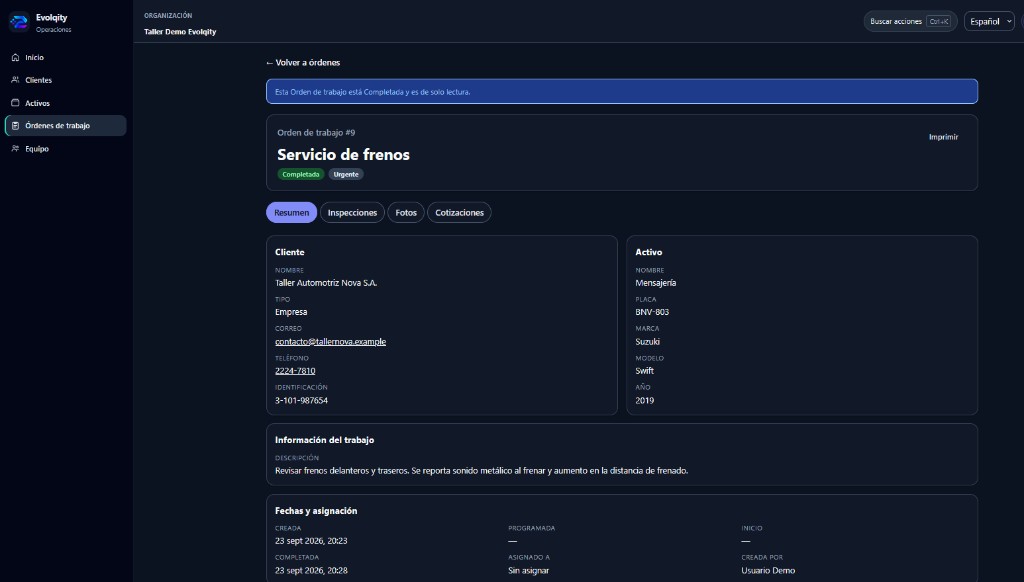This screenshot has height=582, width=1024.
Task: Click the Cliente card heading
Action: click(289, 252)
